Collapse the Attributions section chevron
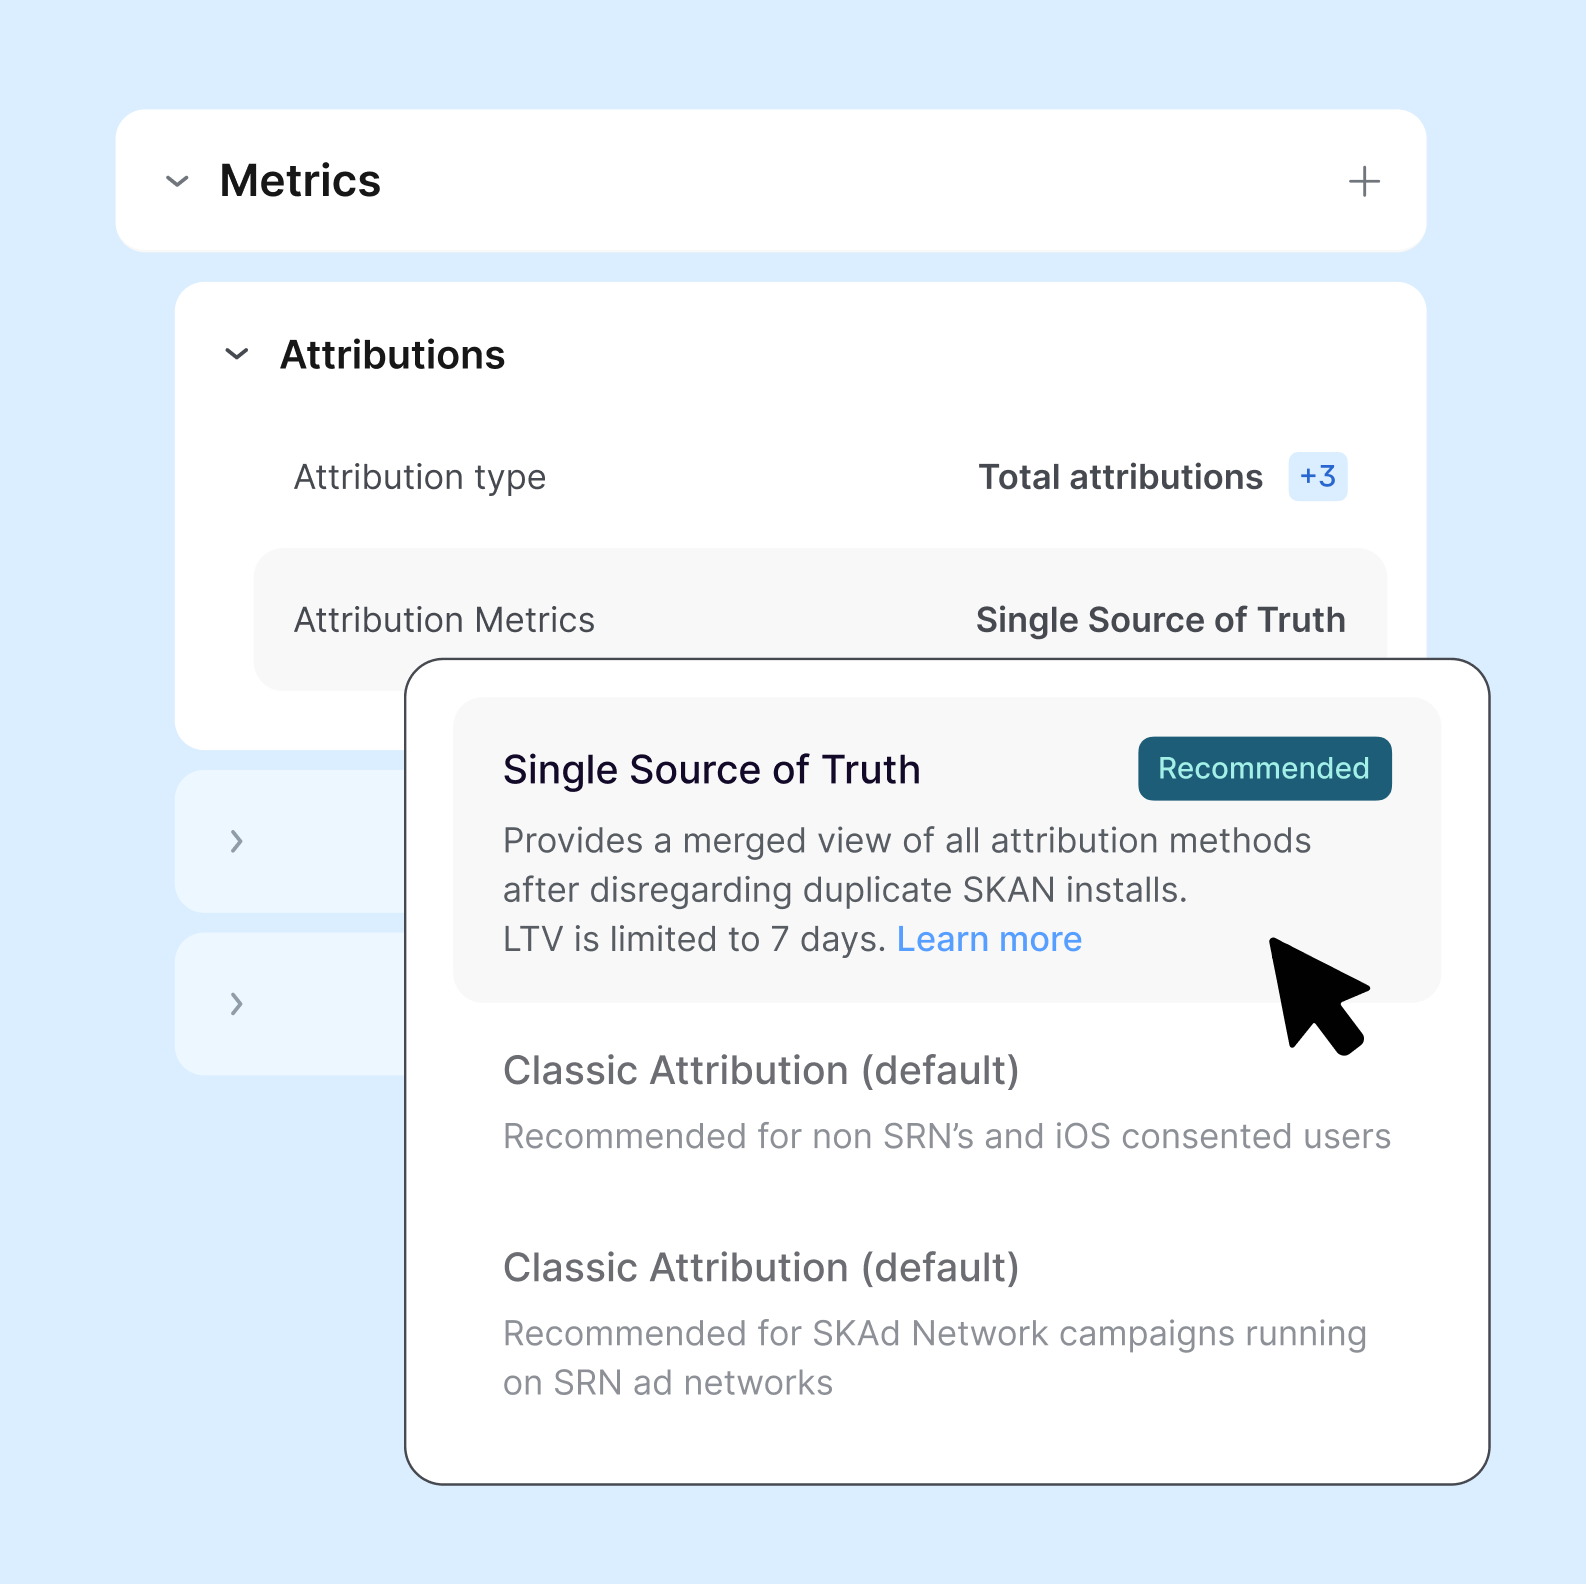Image resolution: width=1586 pixels, height=1584 pixels. tap(237, 355)
